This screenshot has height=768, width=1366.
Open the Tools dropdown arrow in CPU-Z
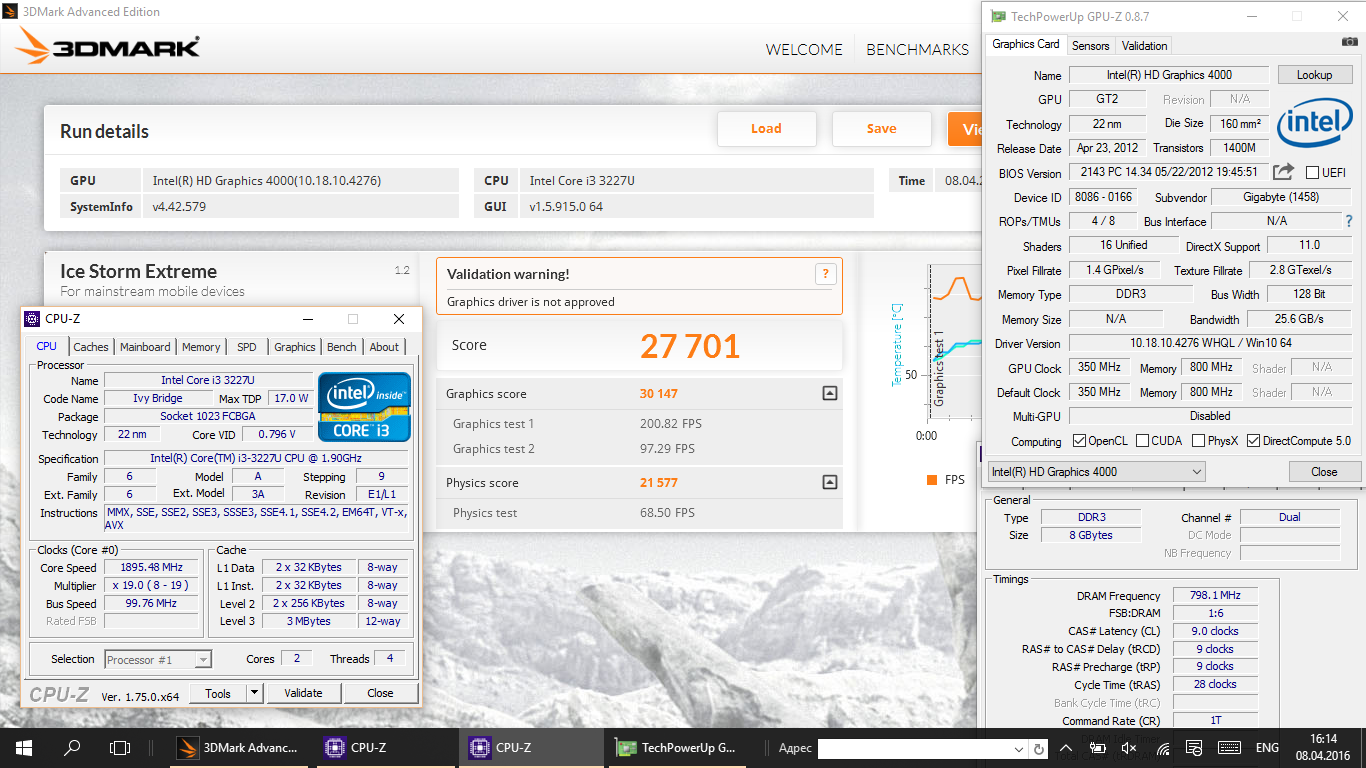pos(254,692)
